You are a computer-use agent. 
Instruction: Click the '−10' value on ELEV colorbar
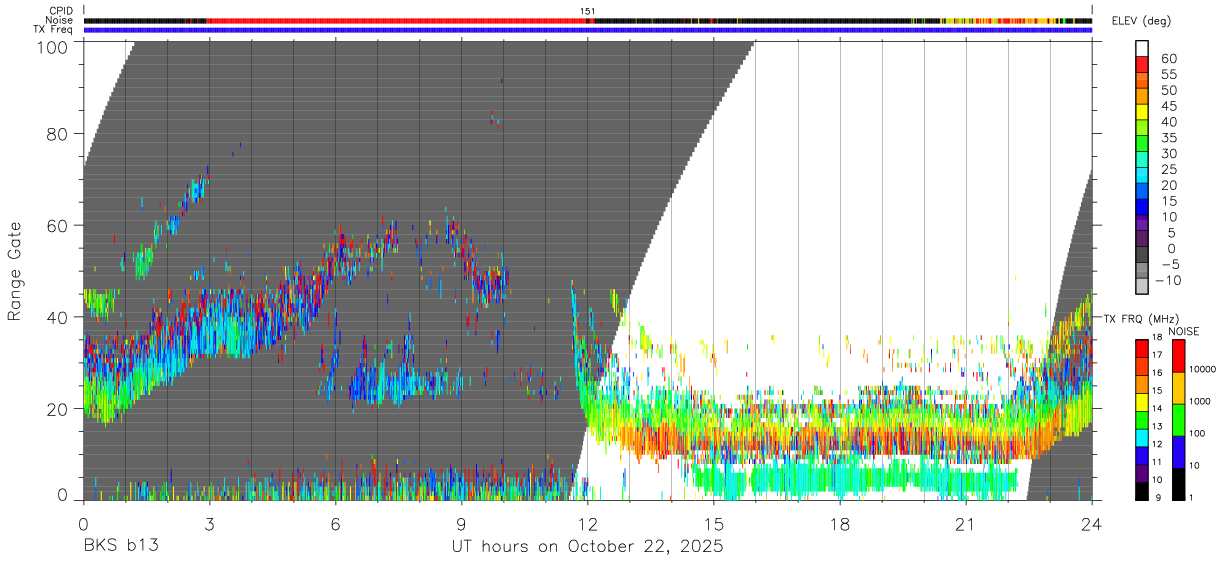(1166, 280)
